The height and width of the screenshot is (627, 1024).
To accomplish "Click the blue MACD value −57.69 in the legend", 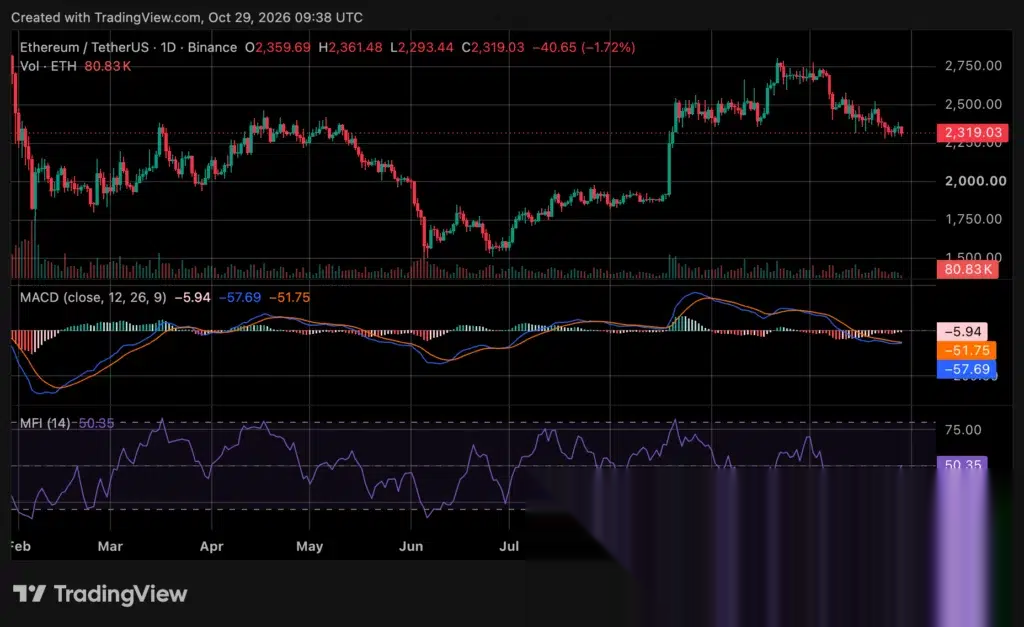I will click(x=240, y=297).
